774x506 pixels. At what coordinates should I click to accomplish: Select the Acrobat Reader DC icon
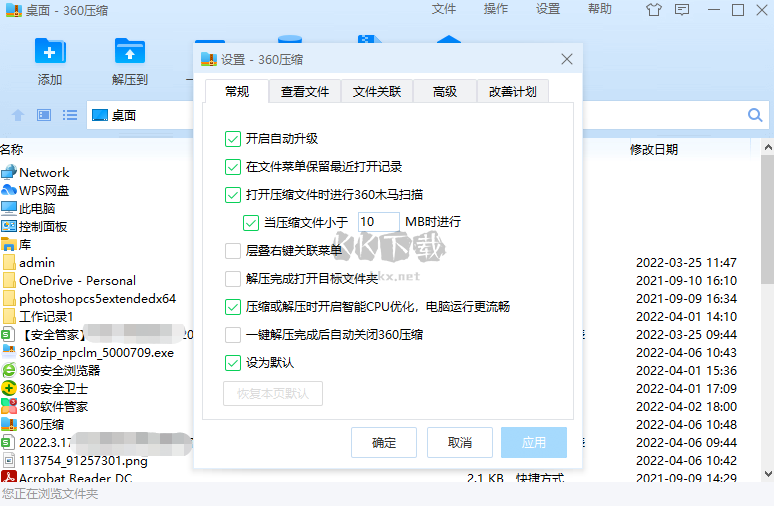[9, 477]
